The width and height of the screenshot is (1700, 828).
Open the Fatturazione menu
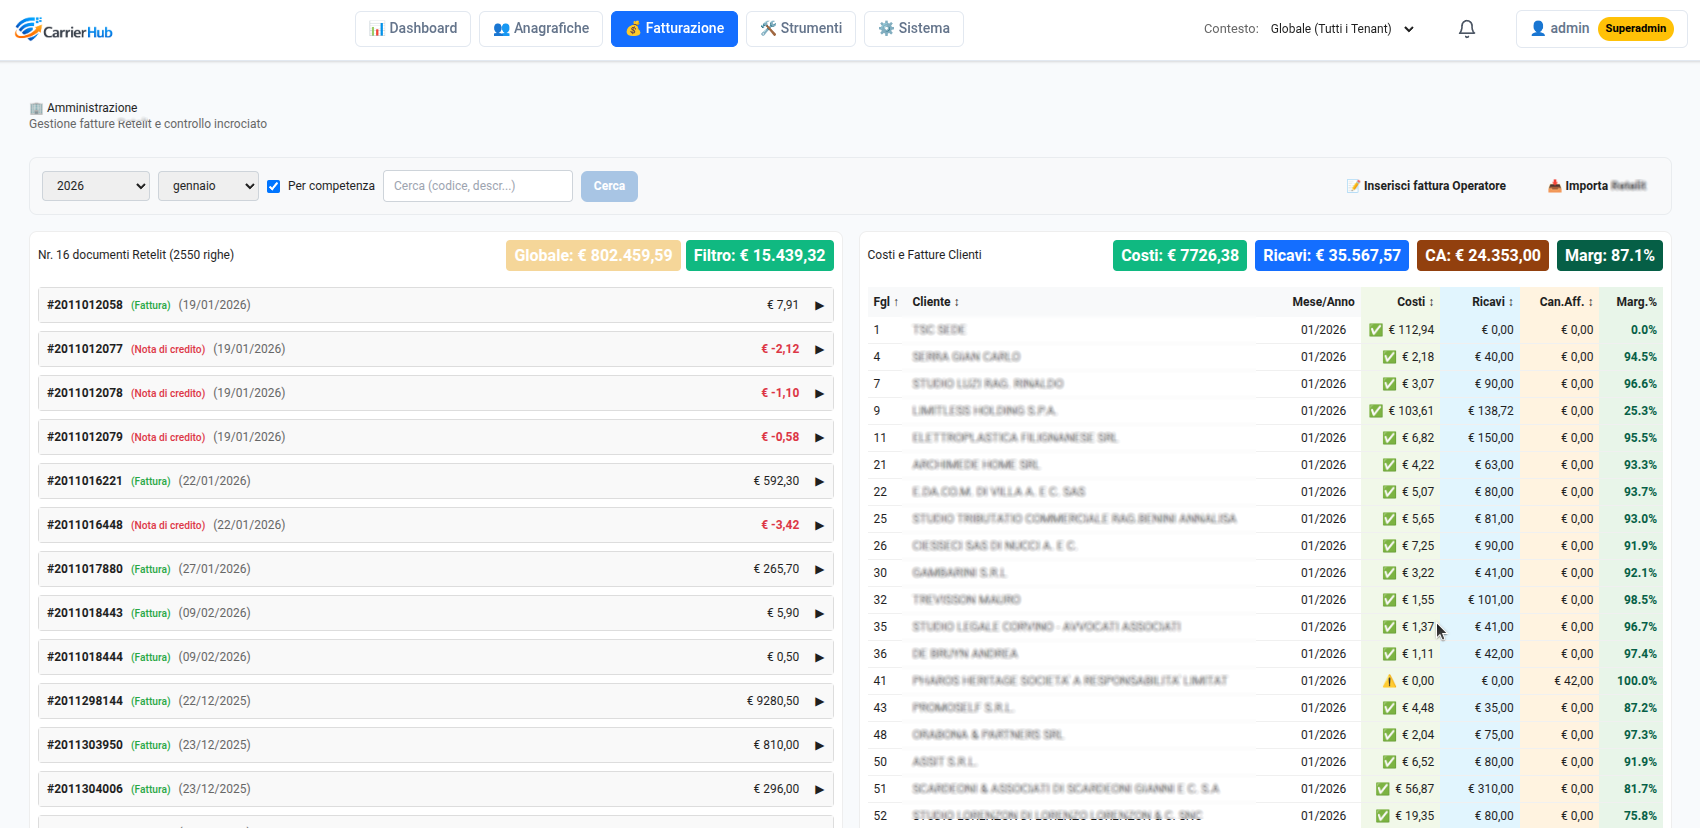tap(674, 29)
